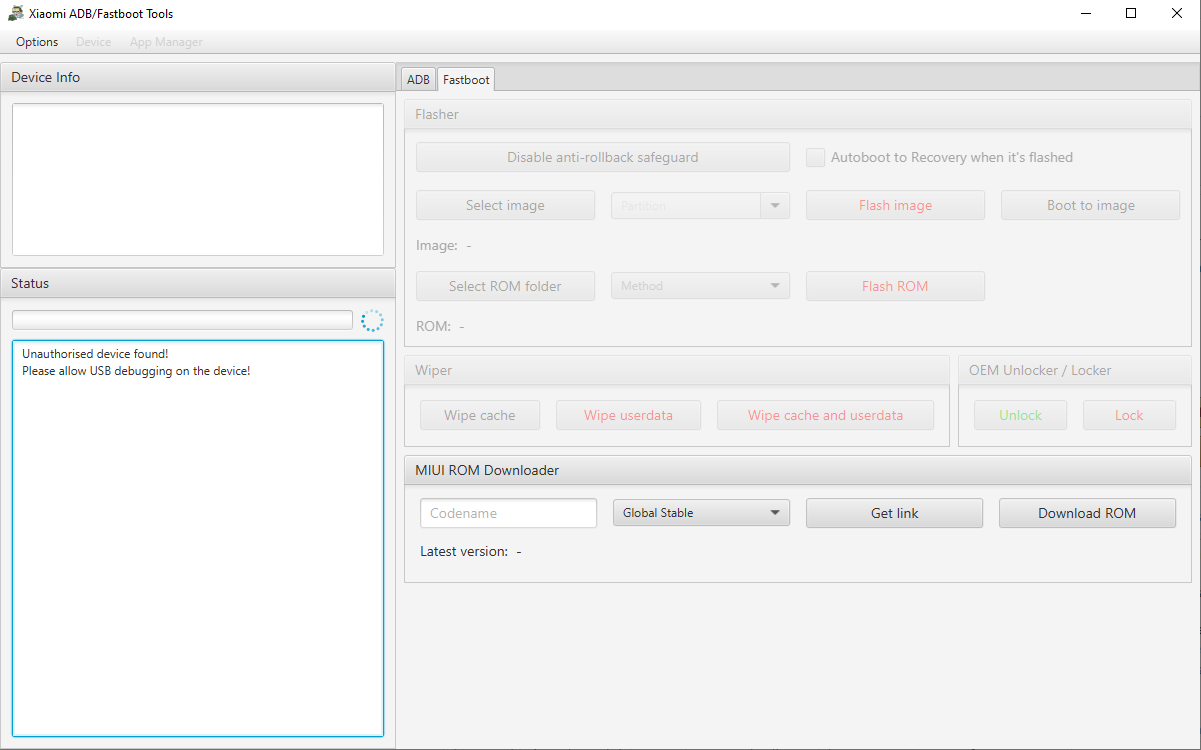Viewport: 1201px width, 750px height.
Task: Click the Flasher section header
Action: (x=797, y=114)
